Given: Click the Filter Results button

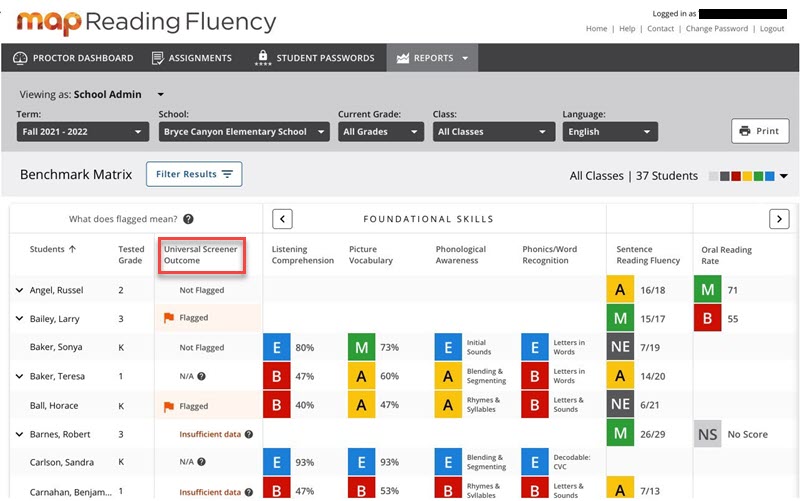Looking at the screenshot, I should [x=194, y=174].
